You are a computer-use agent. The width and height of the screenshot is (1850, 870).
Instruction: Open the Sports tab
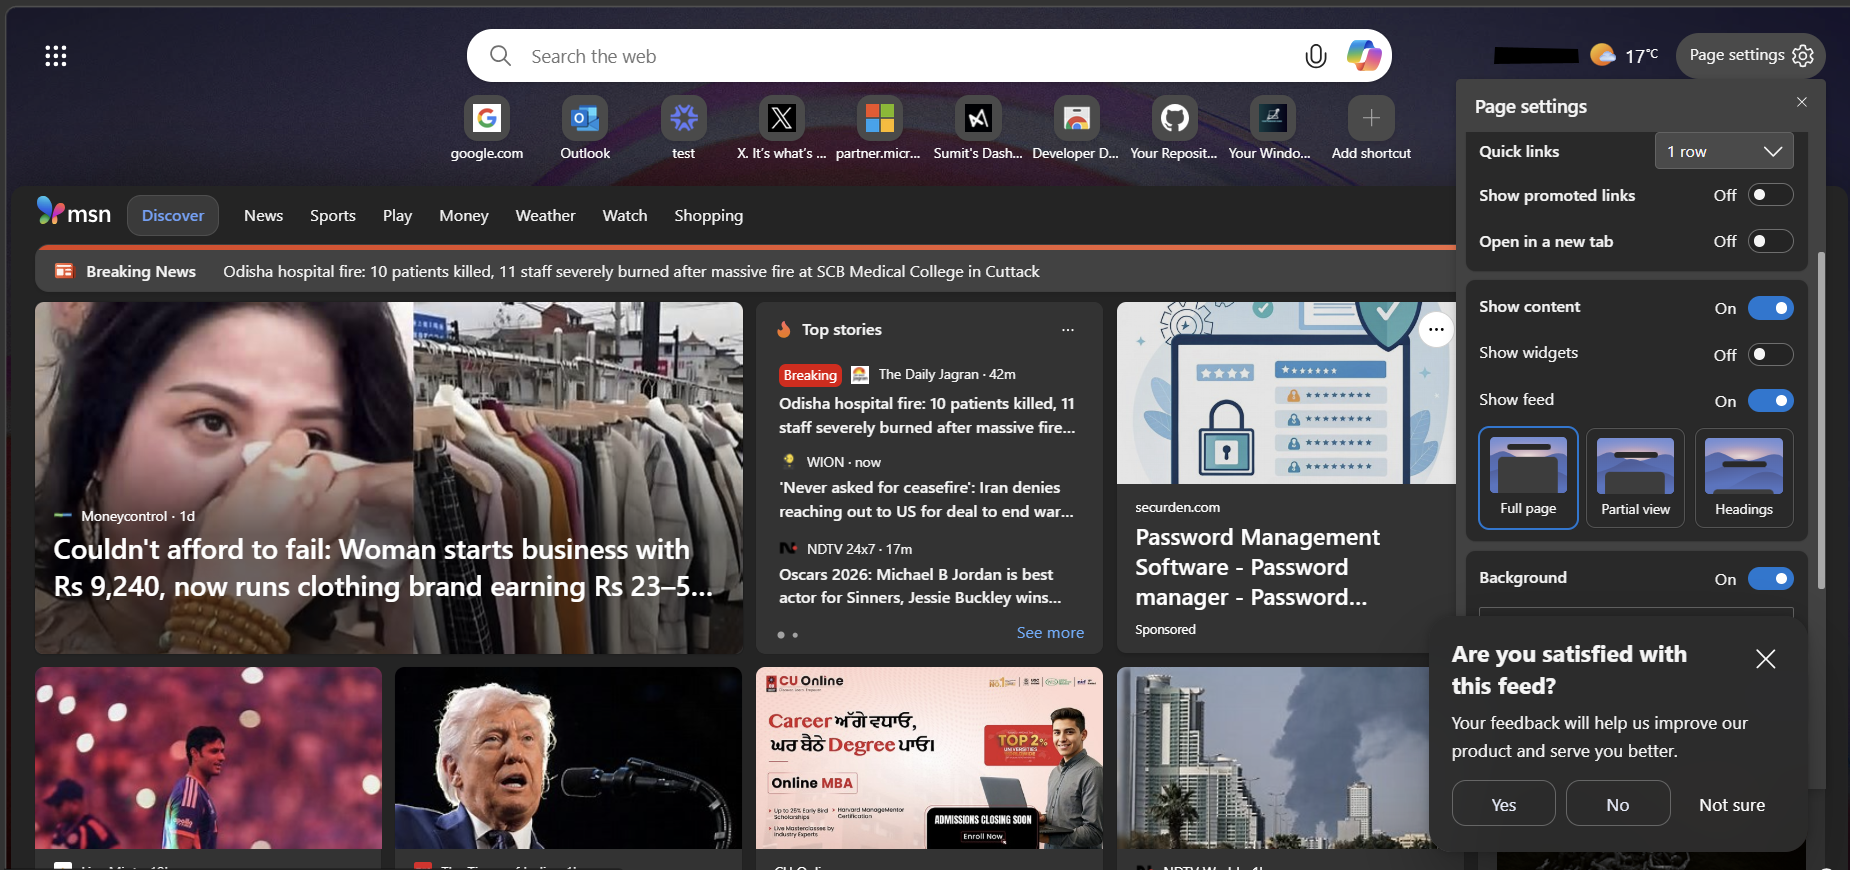pos(333,215)
